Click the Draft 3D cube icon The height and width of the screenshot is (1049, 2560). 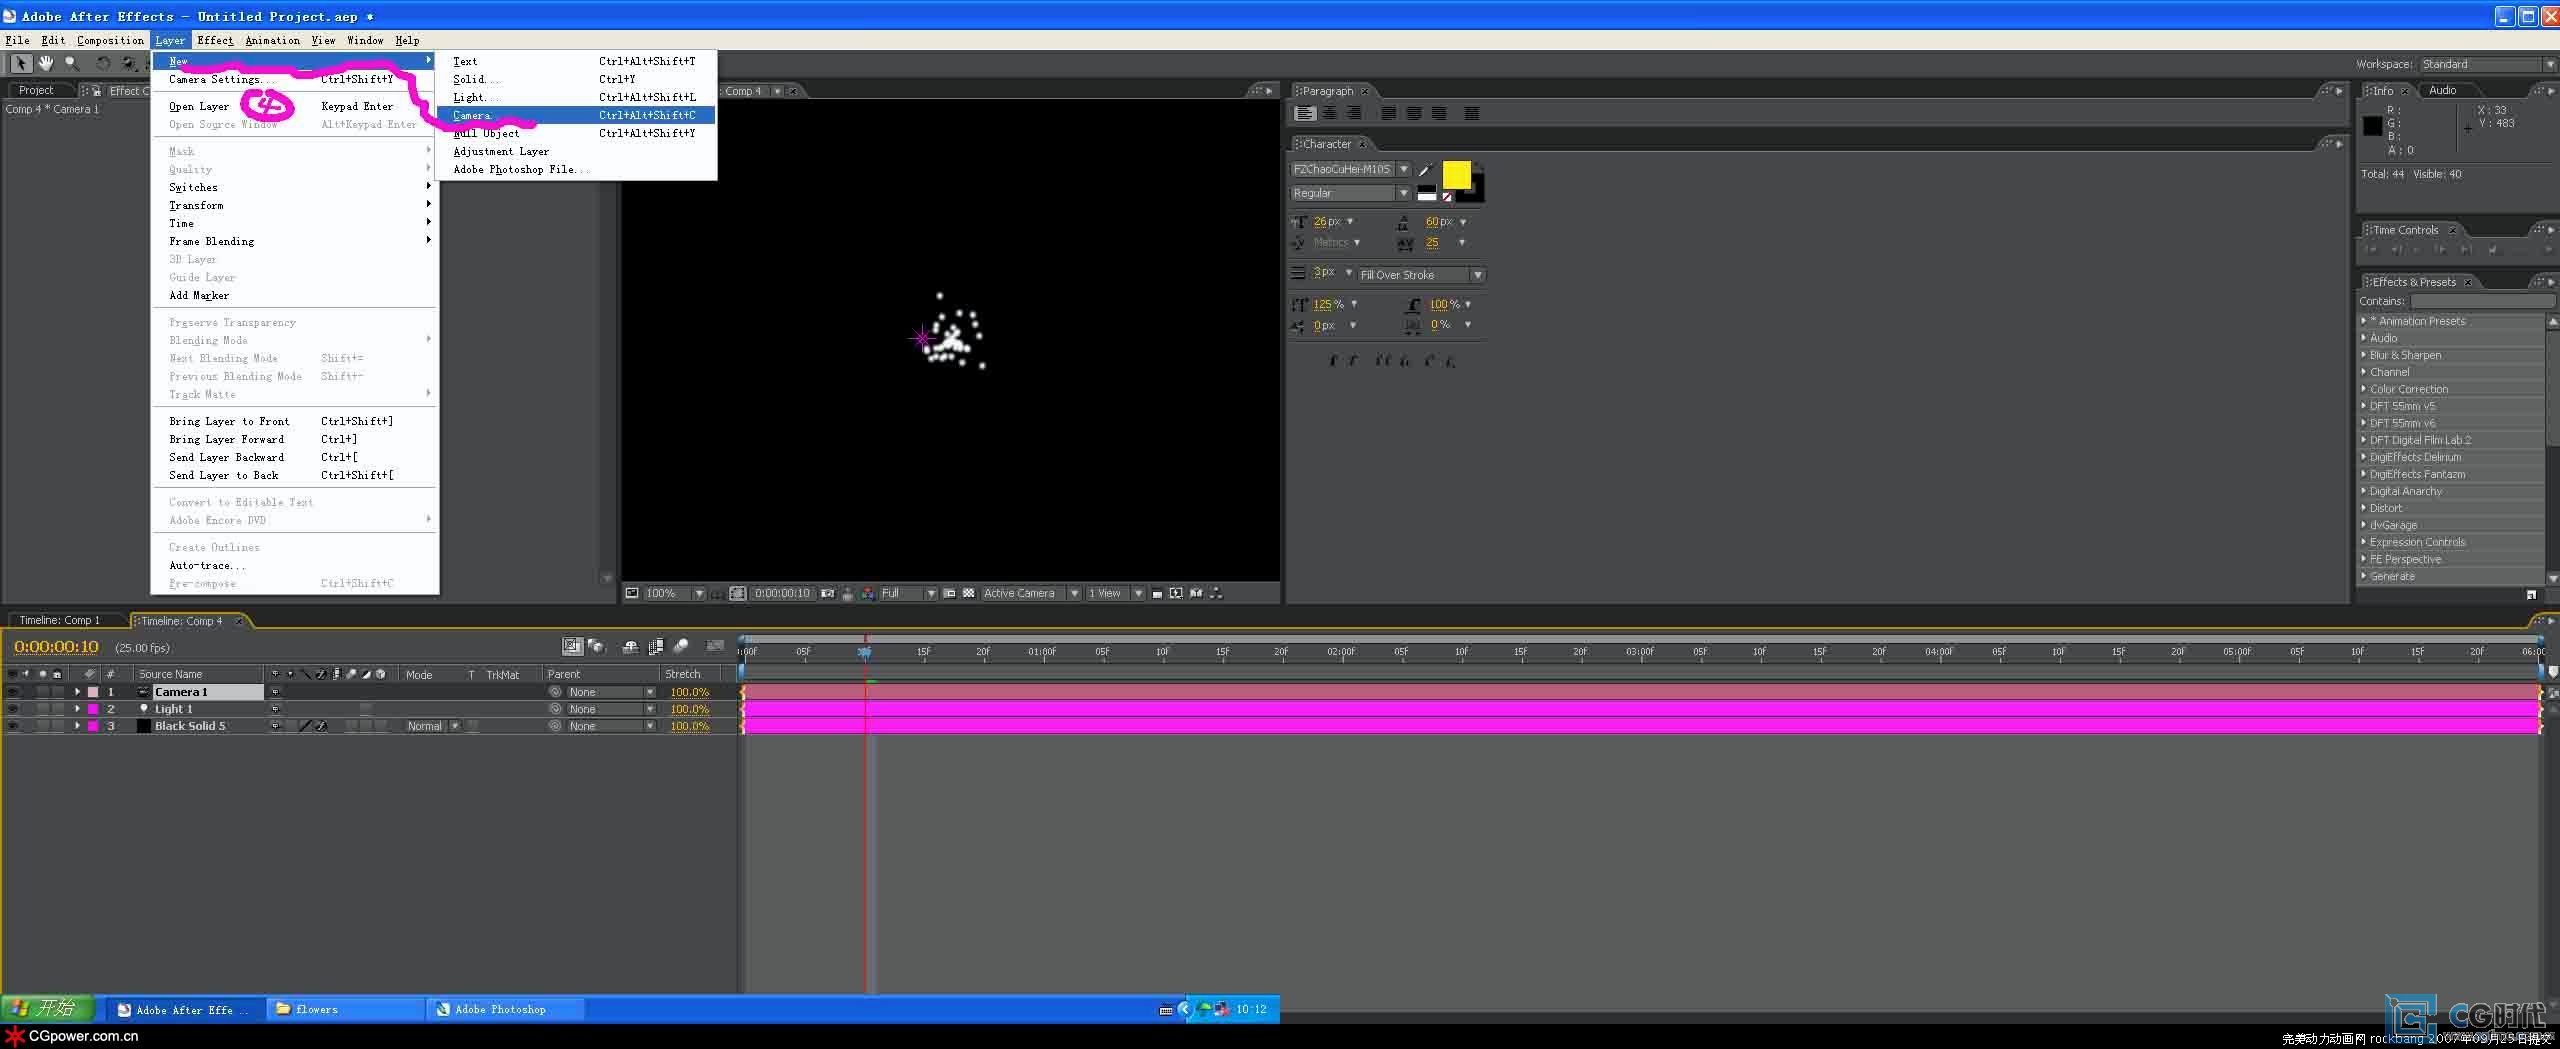point(596,647)
